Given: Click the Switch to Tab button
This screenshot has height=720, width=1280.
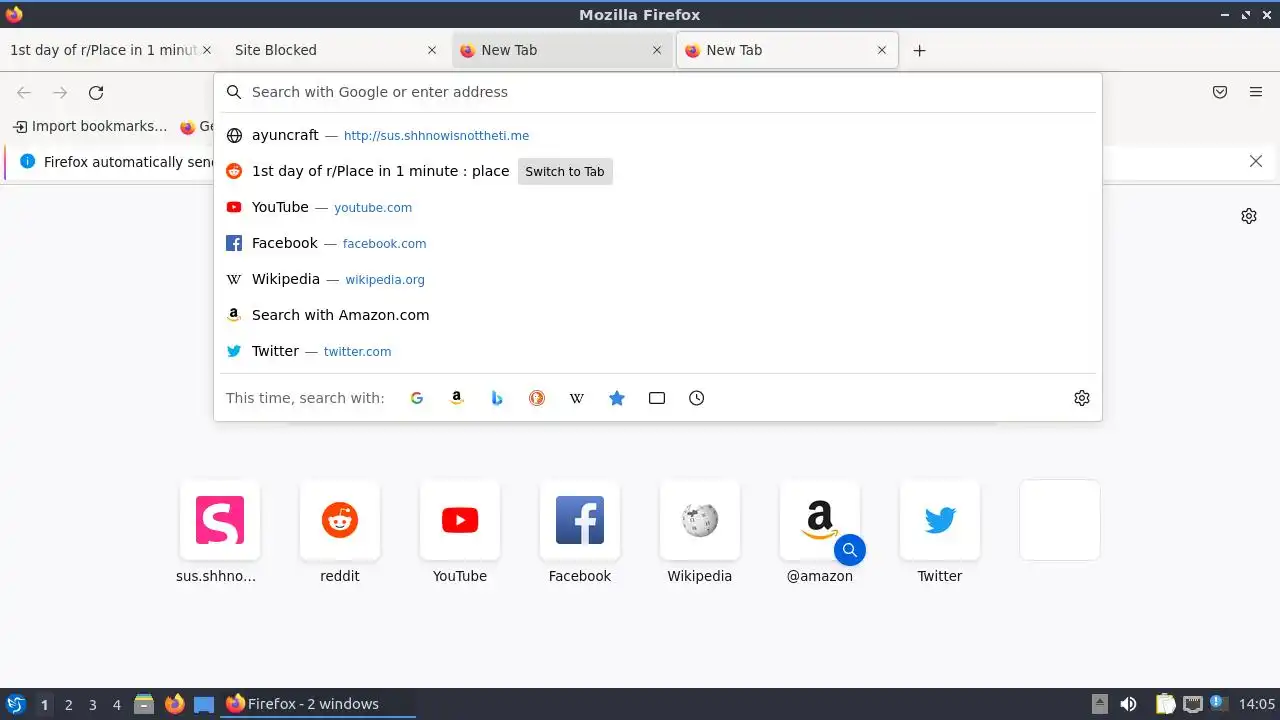Looking at the screenshot, I should pos(565,171).
